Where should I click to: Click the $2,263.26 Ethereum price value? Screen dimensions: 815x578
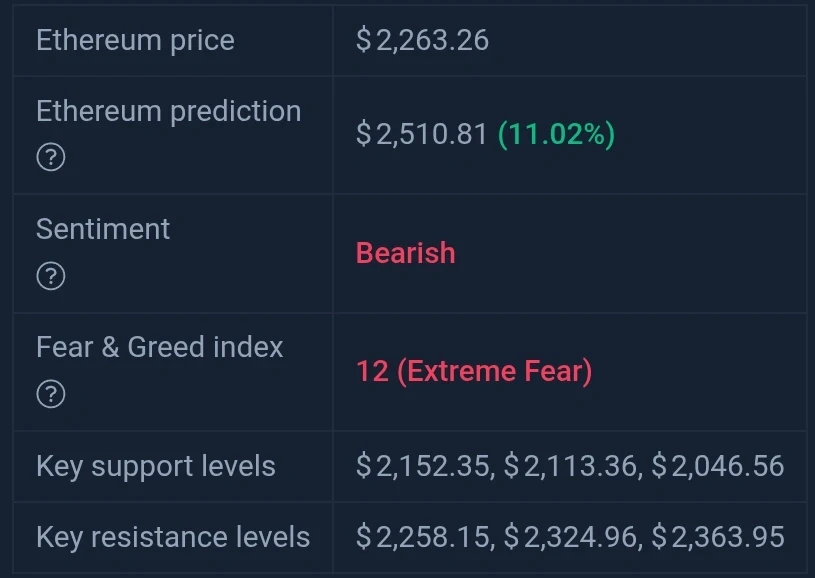click(422, 41)
